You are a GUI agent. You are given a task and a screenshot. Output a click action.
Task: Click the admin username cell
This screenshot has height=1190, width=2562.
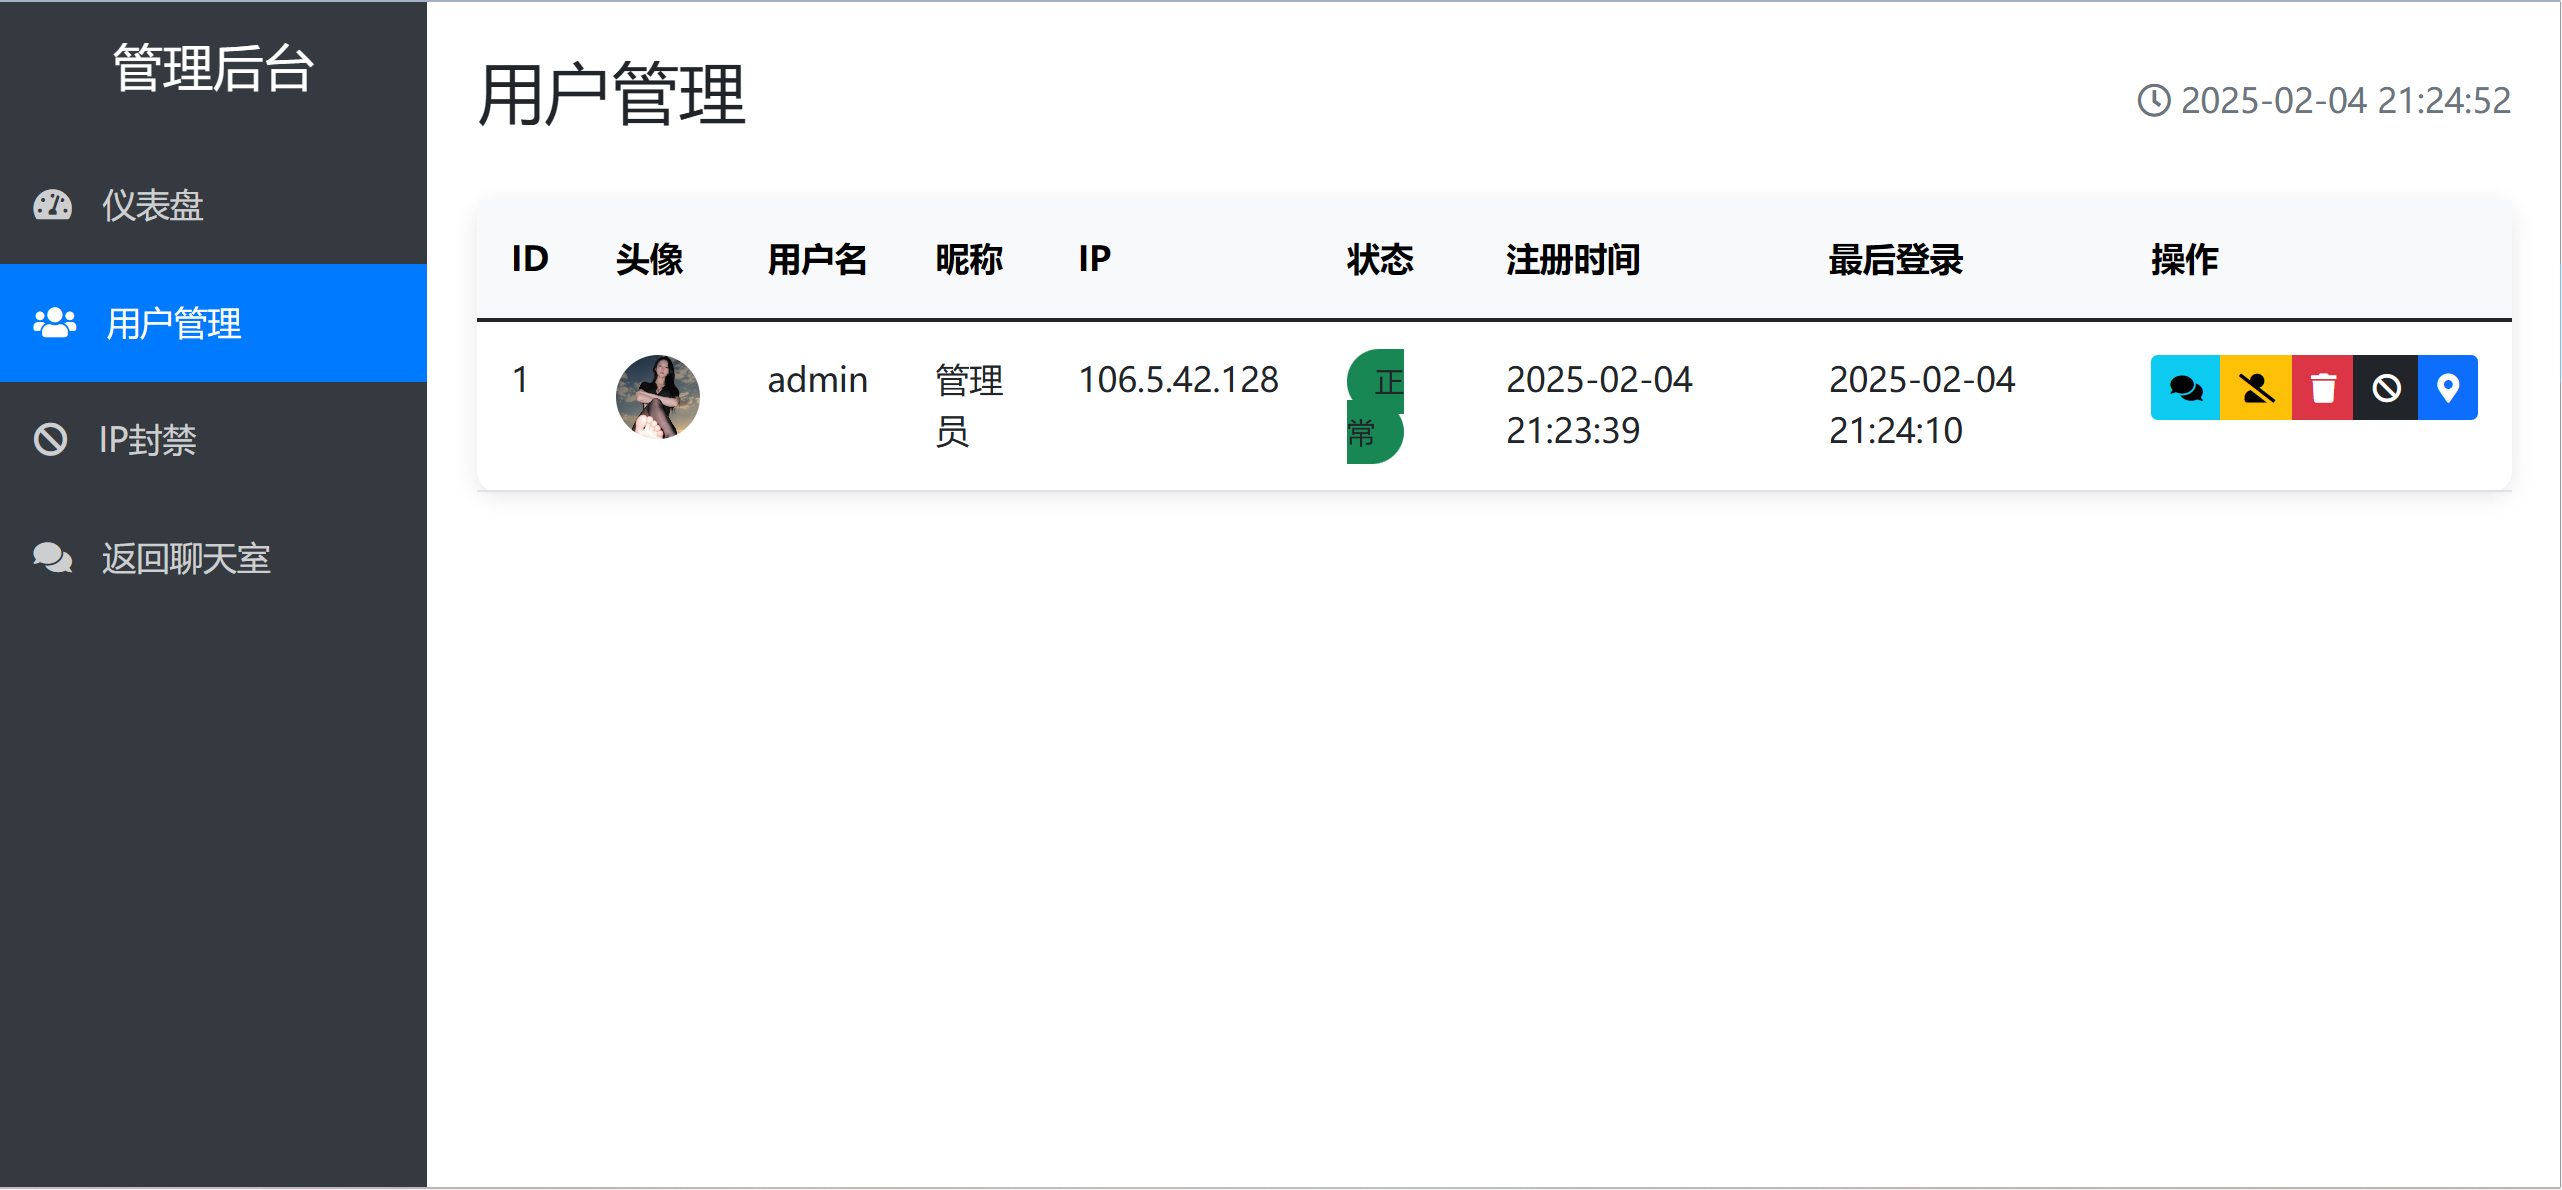tap(817, 380)
